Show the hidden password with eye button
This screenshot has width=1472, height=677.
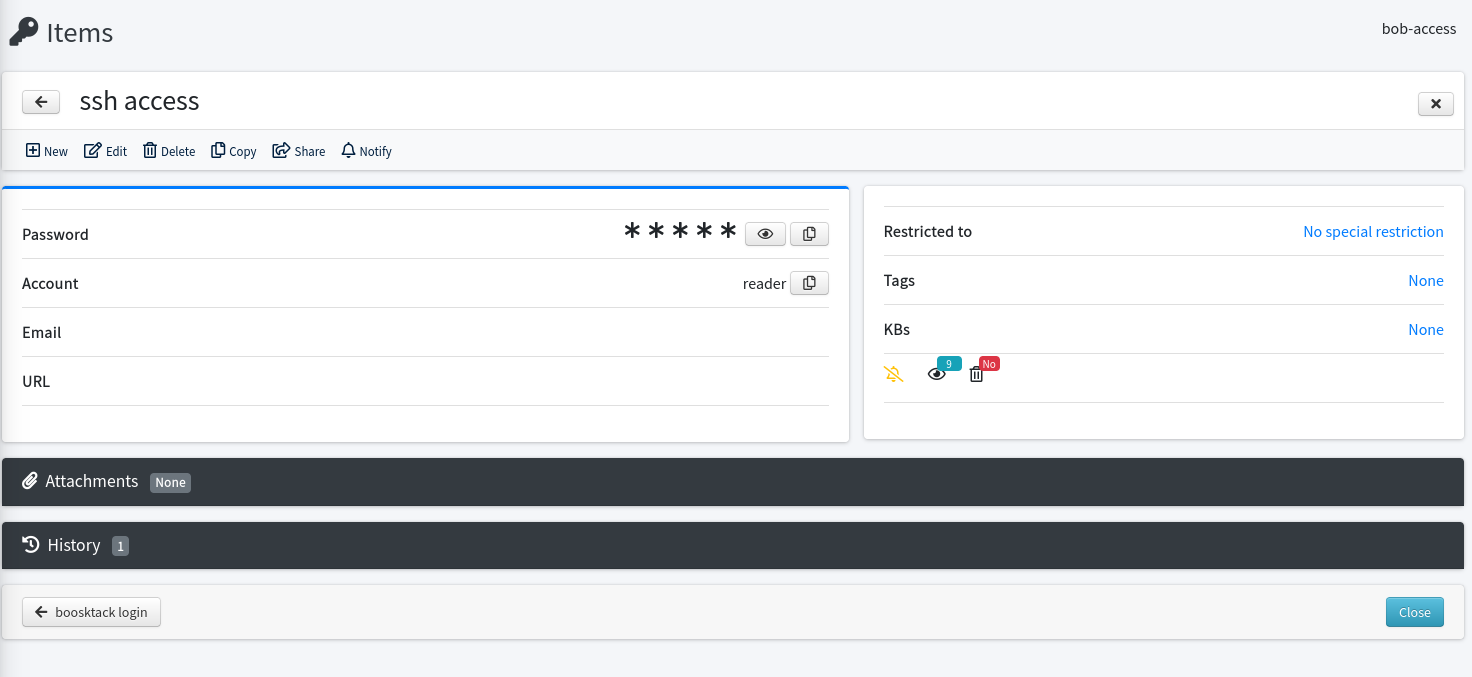click(x=765, y=234)
